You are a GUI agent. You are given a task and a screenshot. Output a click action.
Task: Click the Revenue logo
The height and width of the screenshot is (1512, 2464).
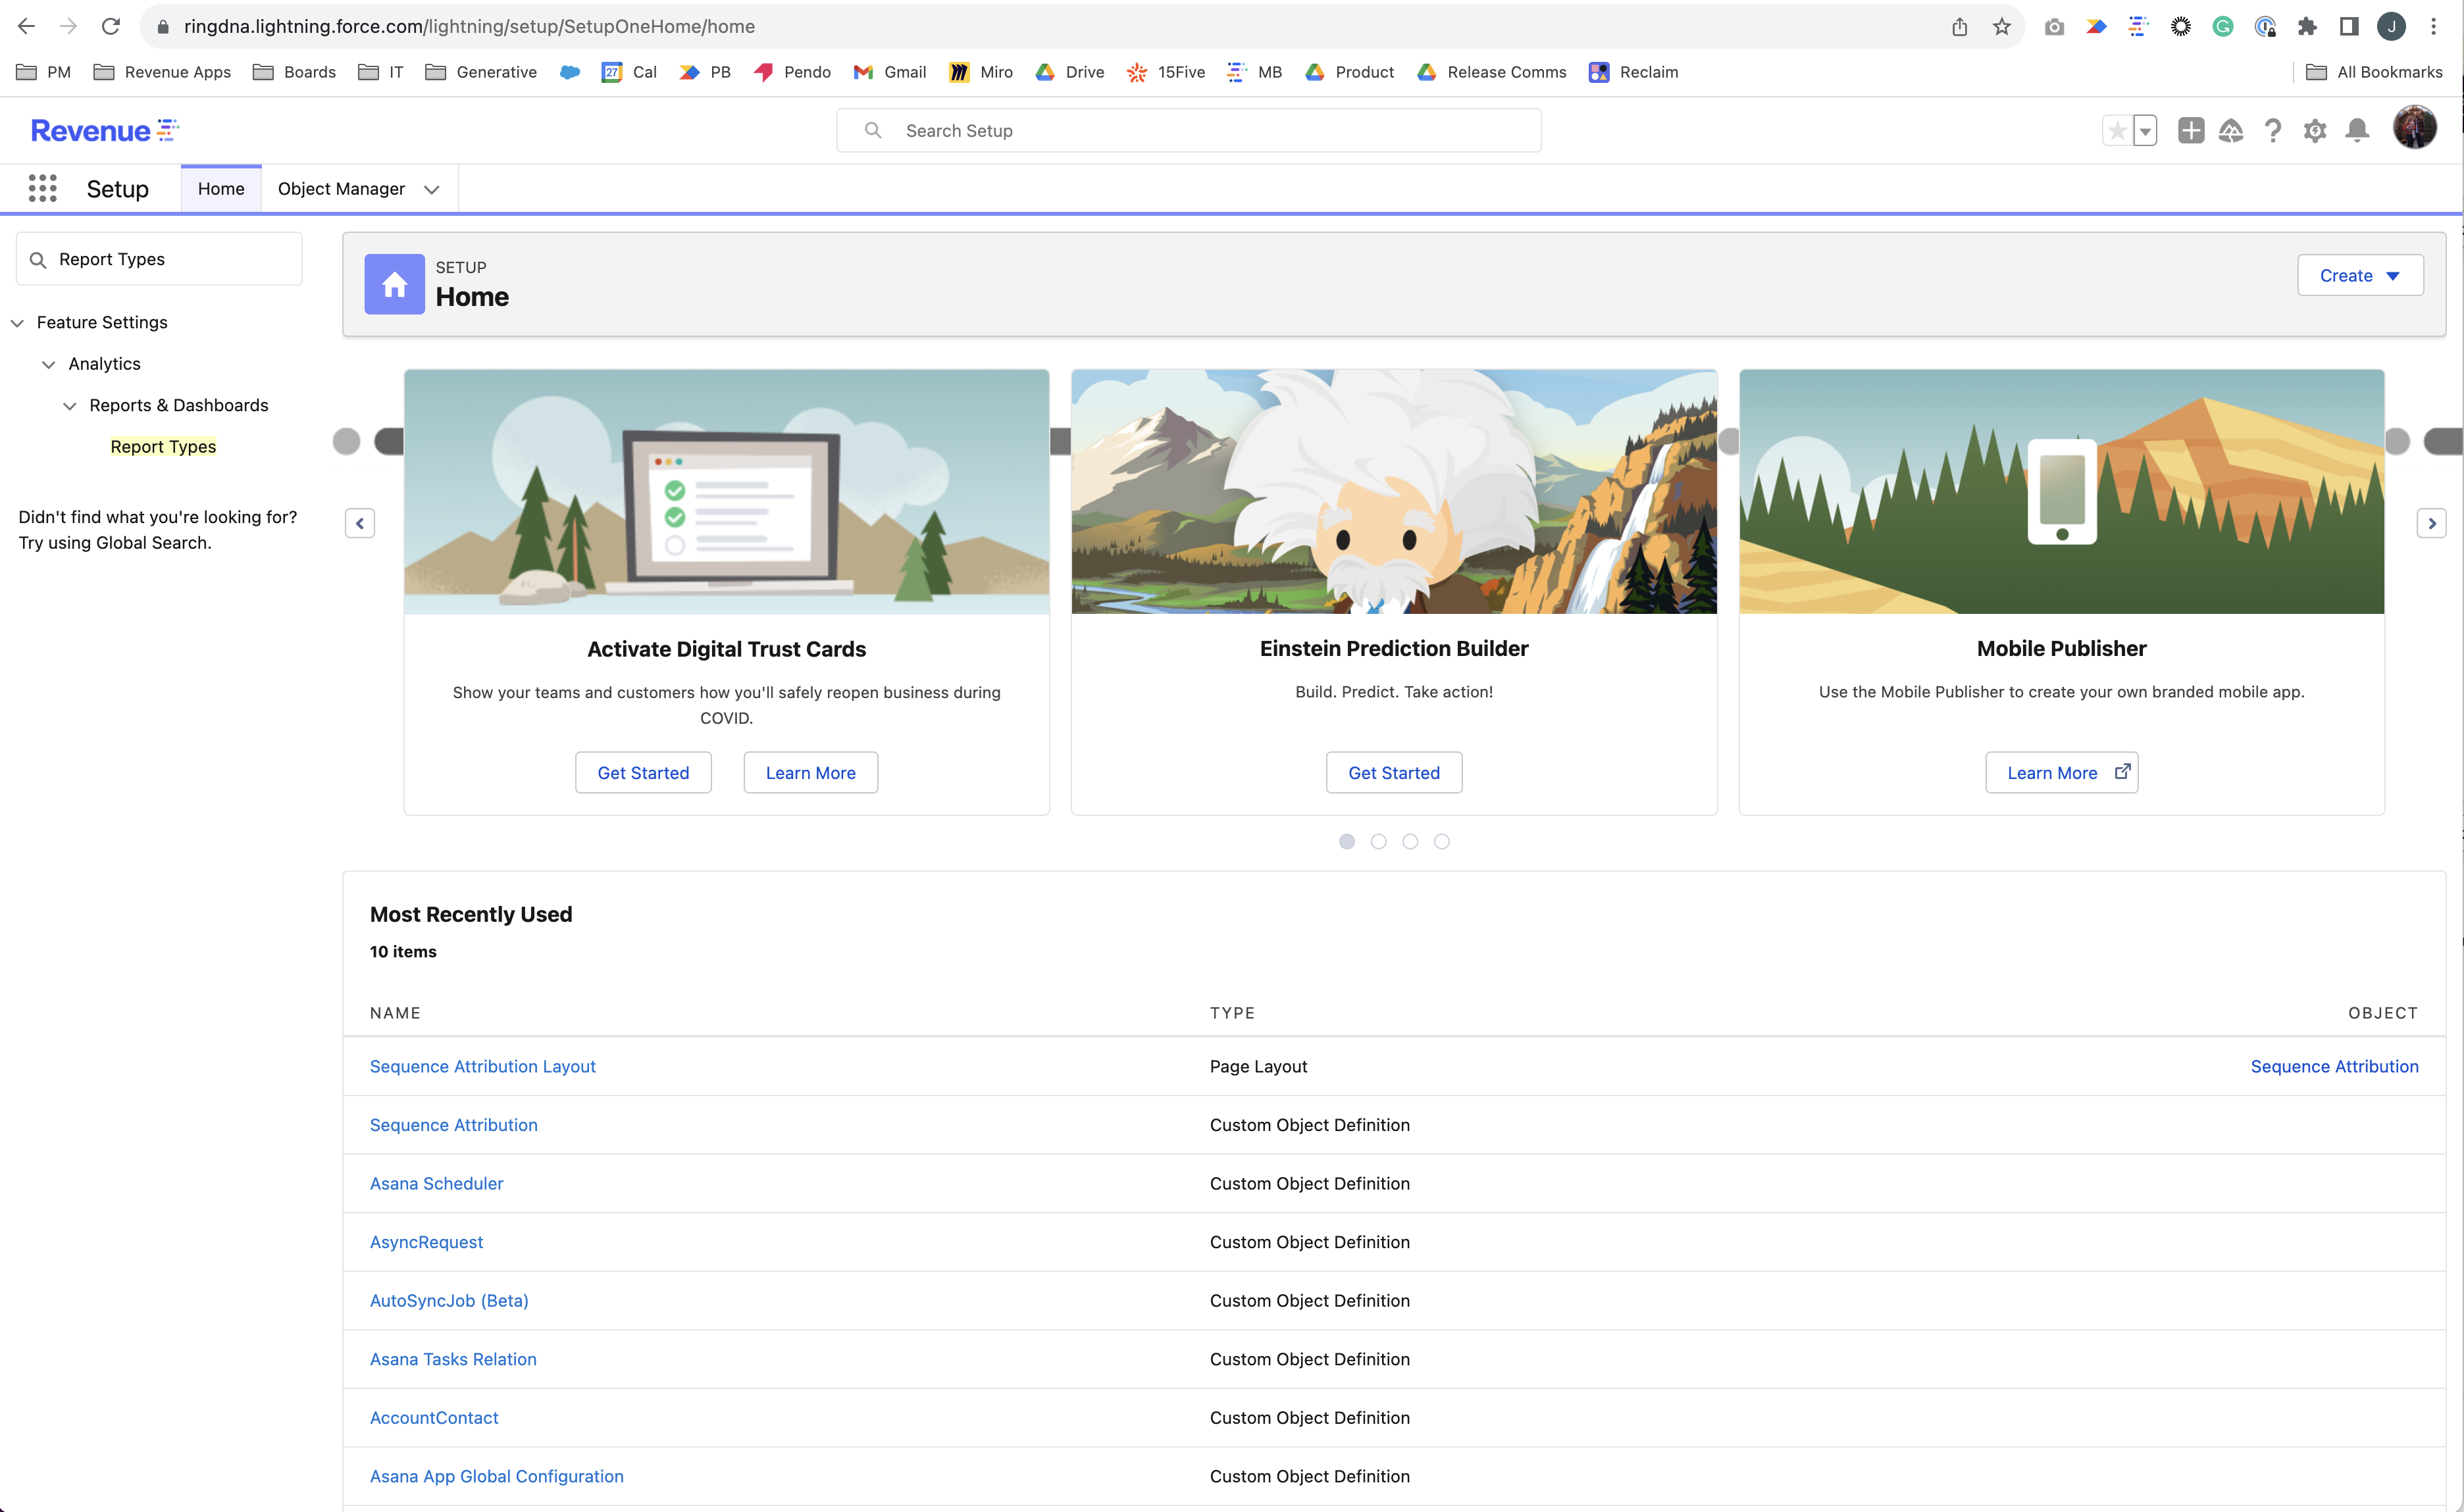coord(105,130)
